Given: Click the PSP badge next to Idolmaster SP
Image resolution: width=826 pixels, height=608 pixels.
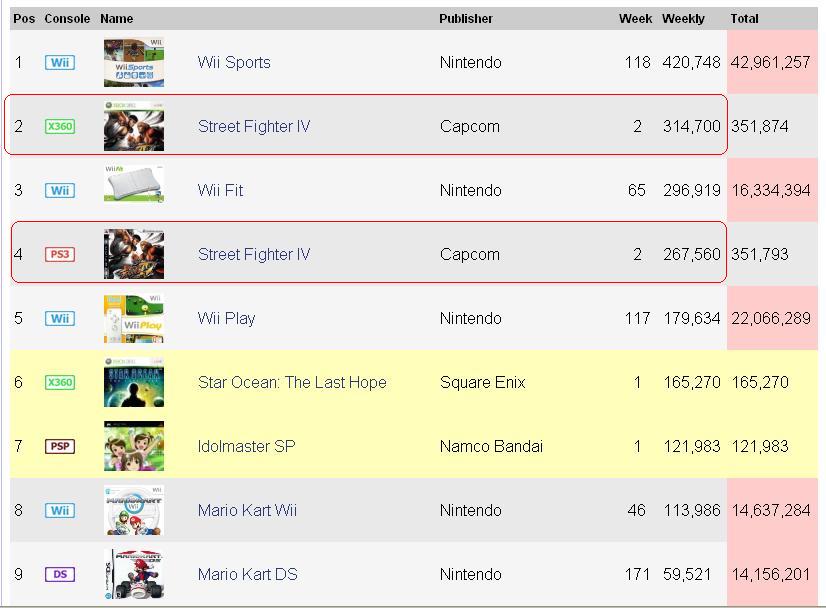Looking at the screenshot, I should tap(60, 446).
